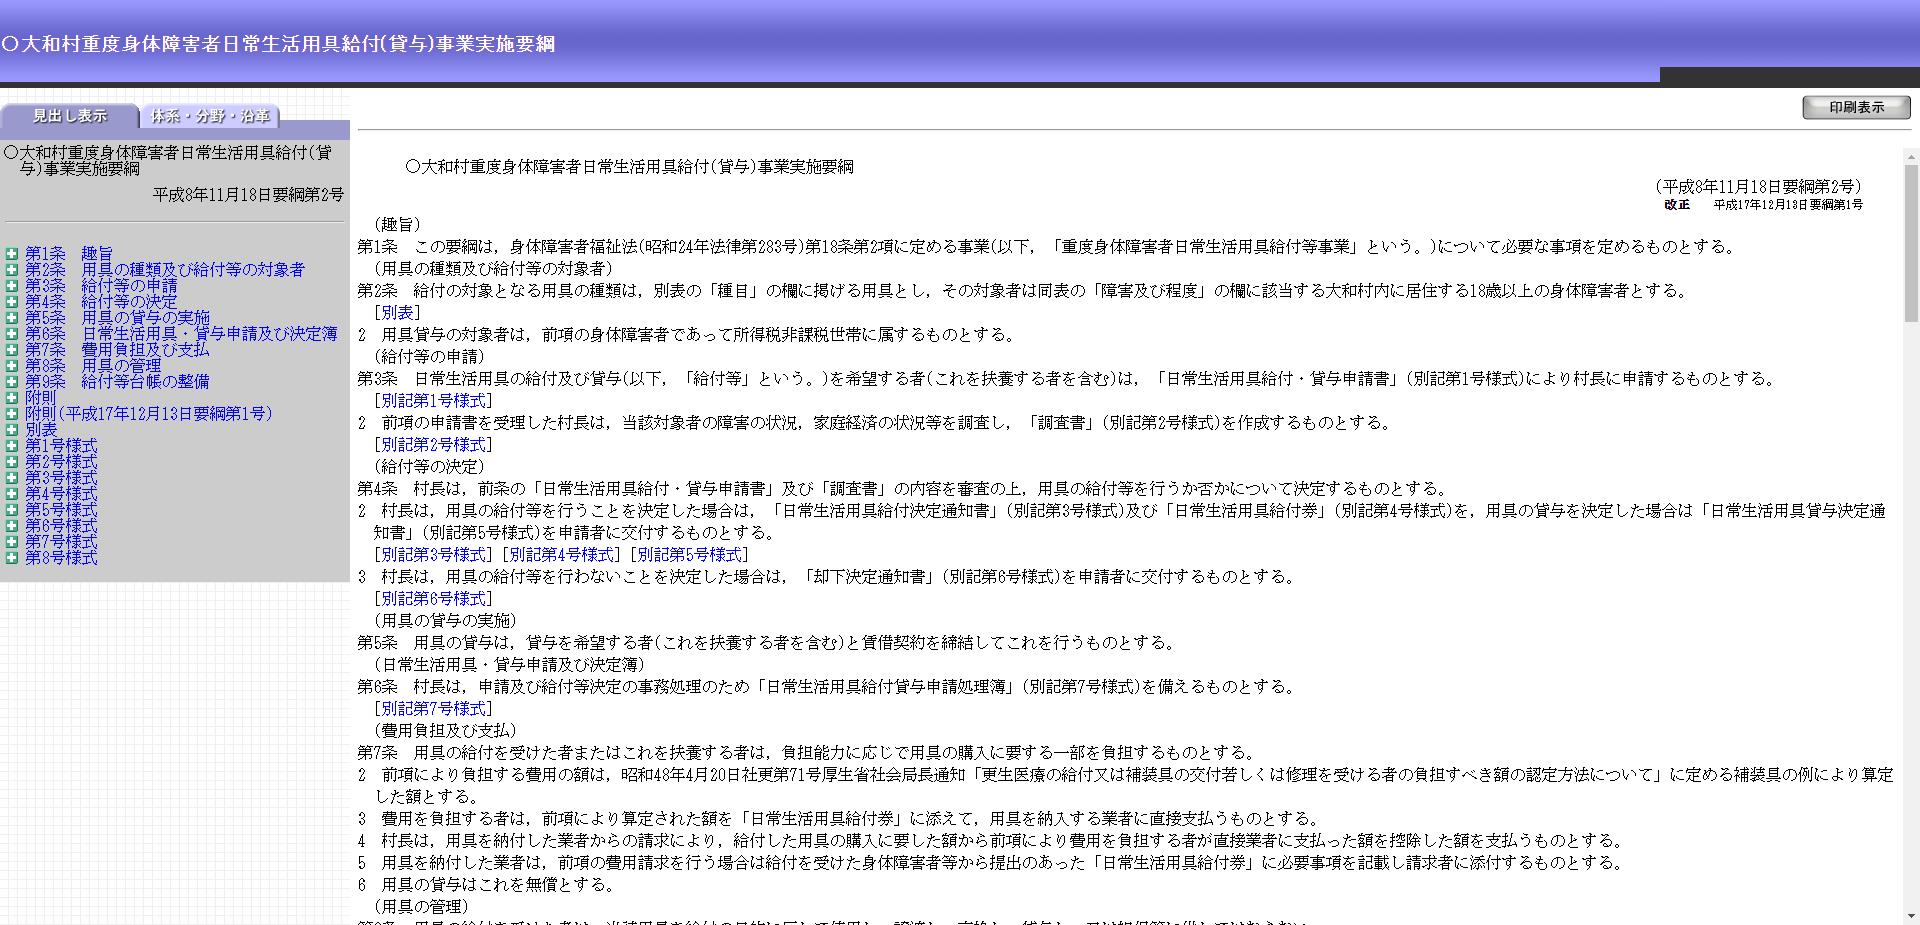Viewport: 1920px width, 925px height.
Task: Select the 見出し表示 tab
Action: [x=68, y=117]
